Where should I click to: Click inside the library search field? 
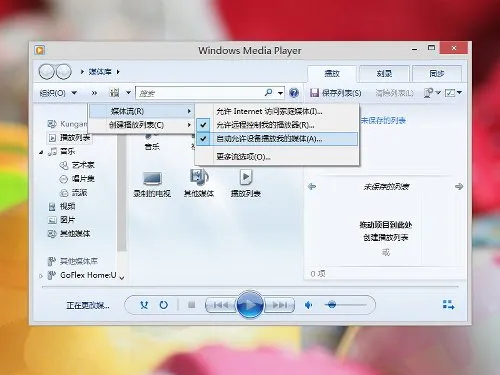point(200,93)
